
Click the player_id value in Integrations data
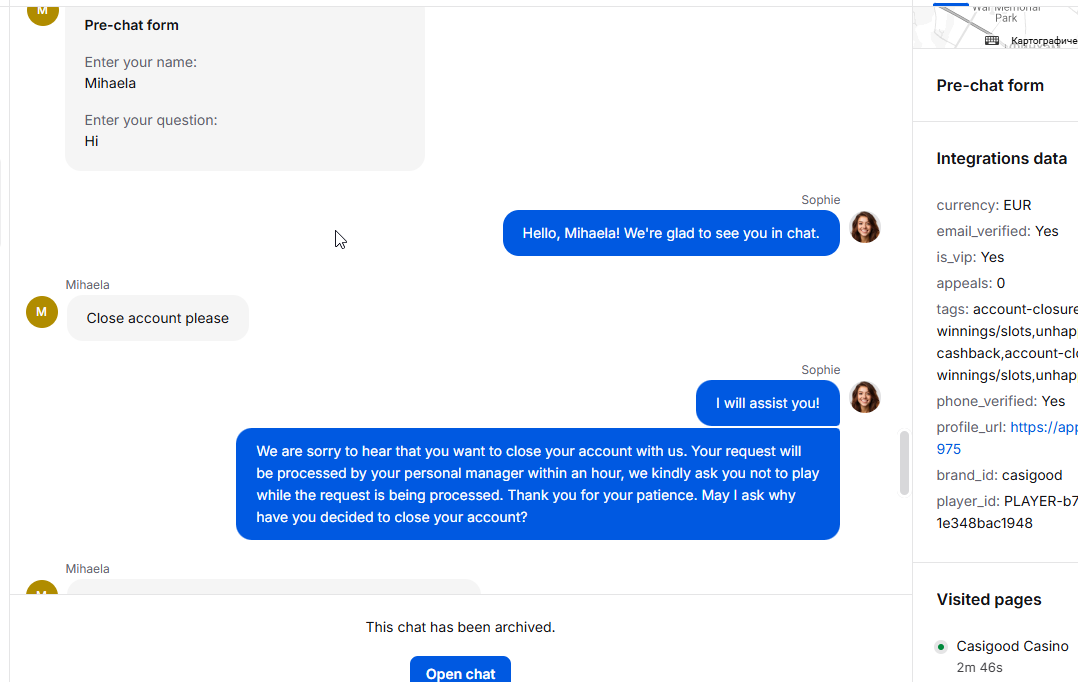tap(1040, 501)
